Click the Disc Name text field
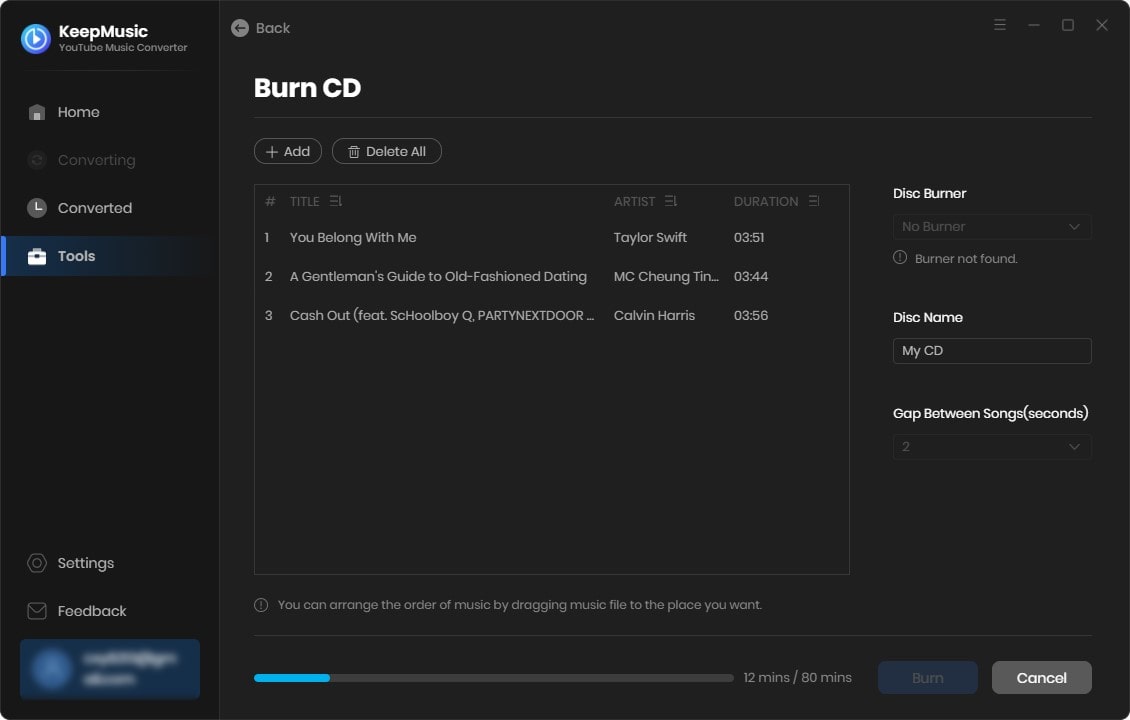Image resolution: width=1130 pixels, height=720 pixels. pos(991,351)
